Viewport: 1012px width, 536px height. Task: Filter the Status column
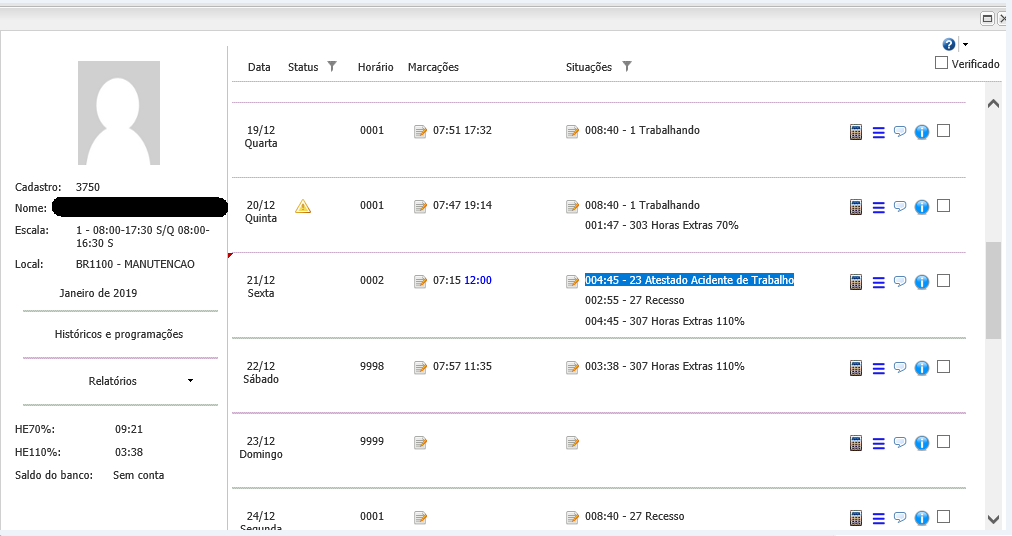[332, 66]
